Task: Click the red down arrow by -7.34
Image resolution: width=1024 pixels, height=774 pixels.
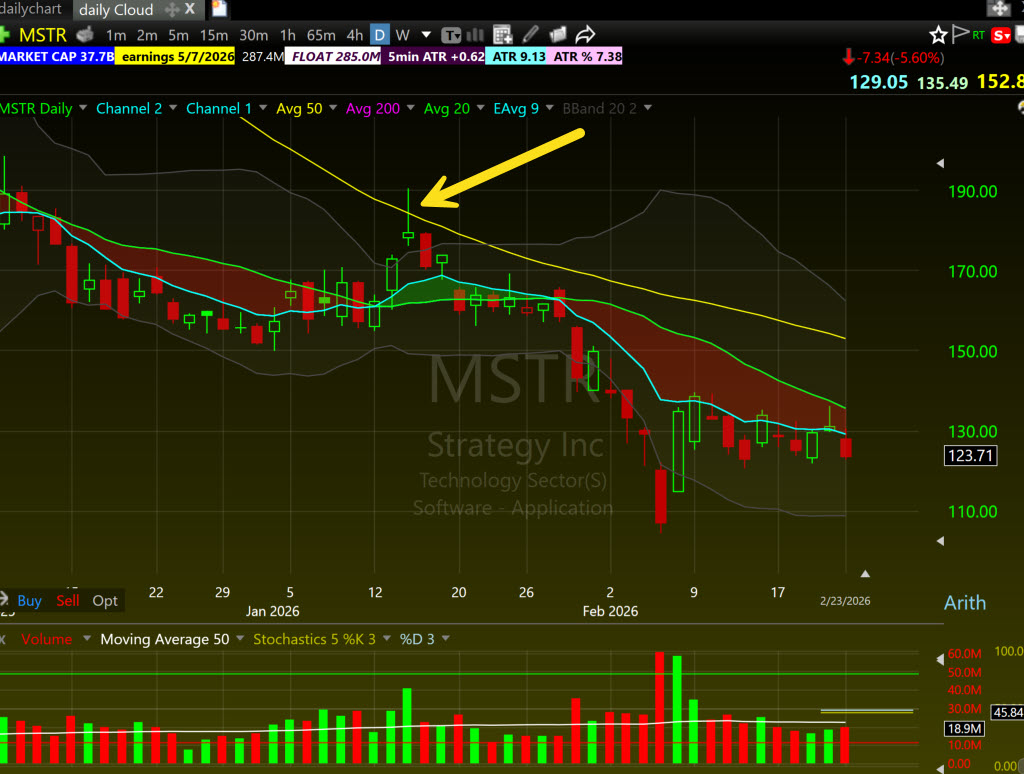Action: (x=848, y=57)
